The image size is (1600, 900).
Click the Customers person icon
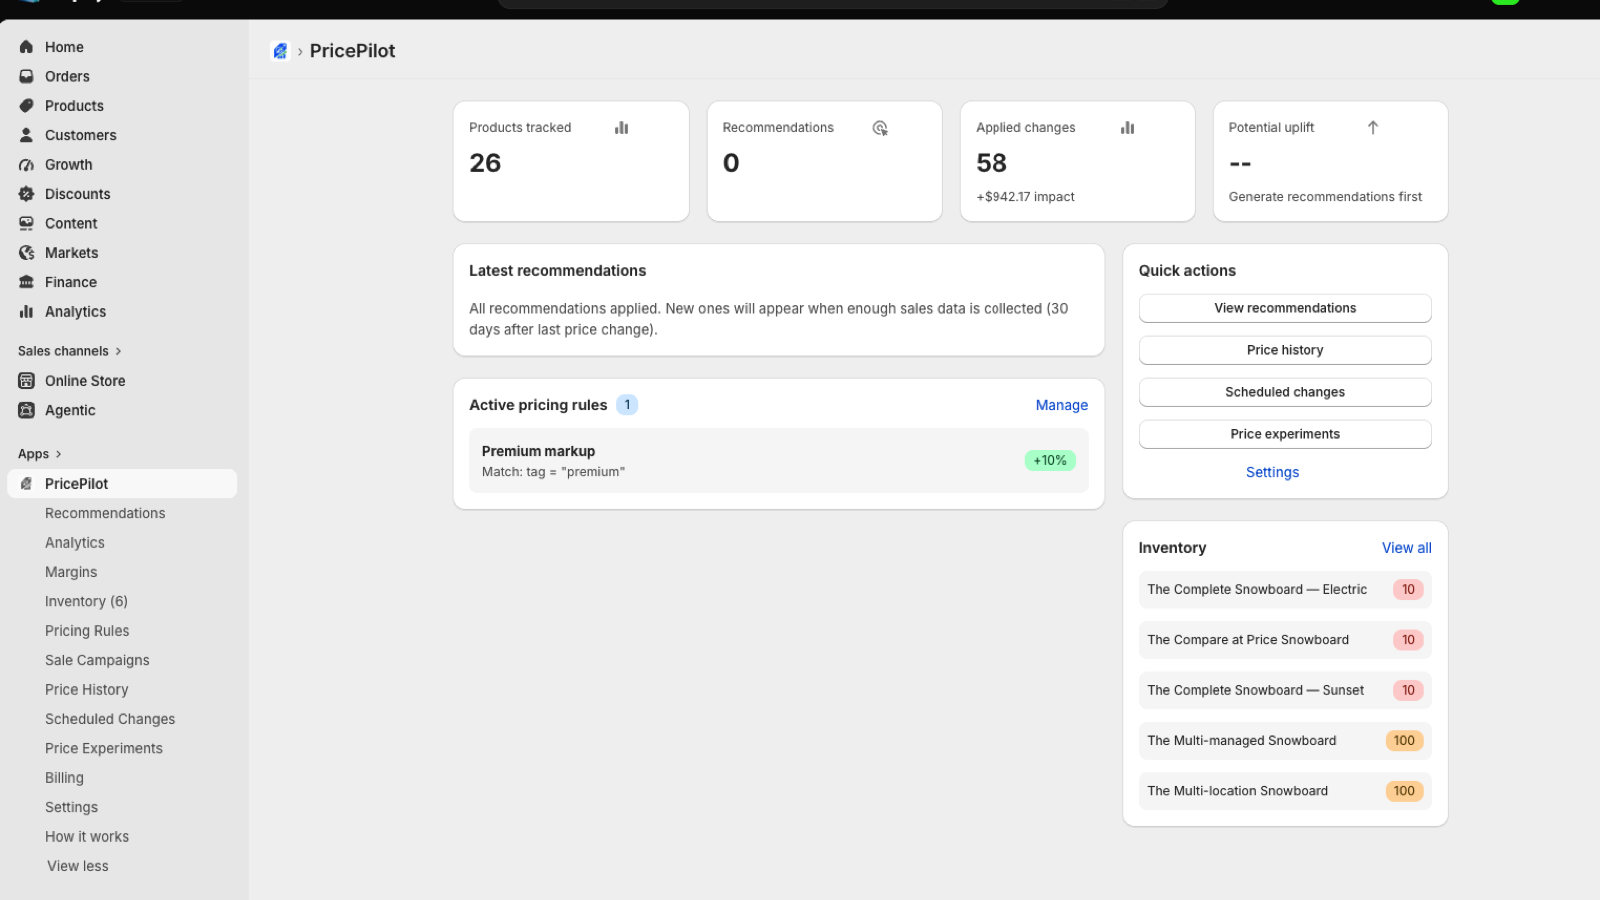[x=26, y=135]
